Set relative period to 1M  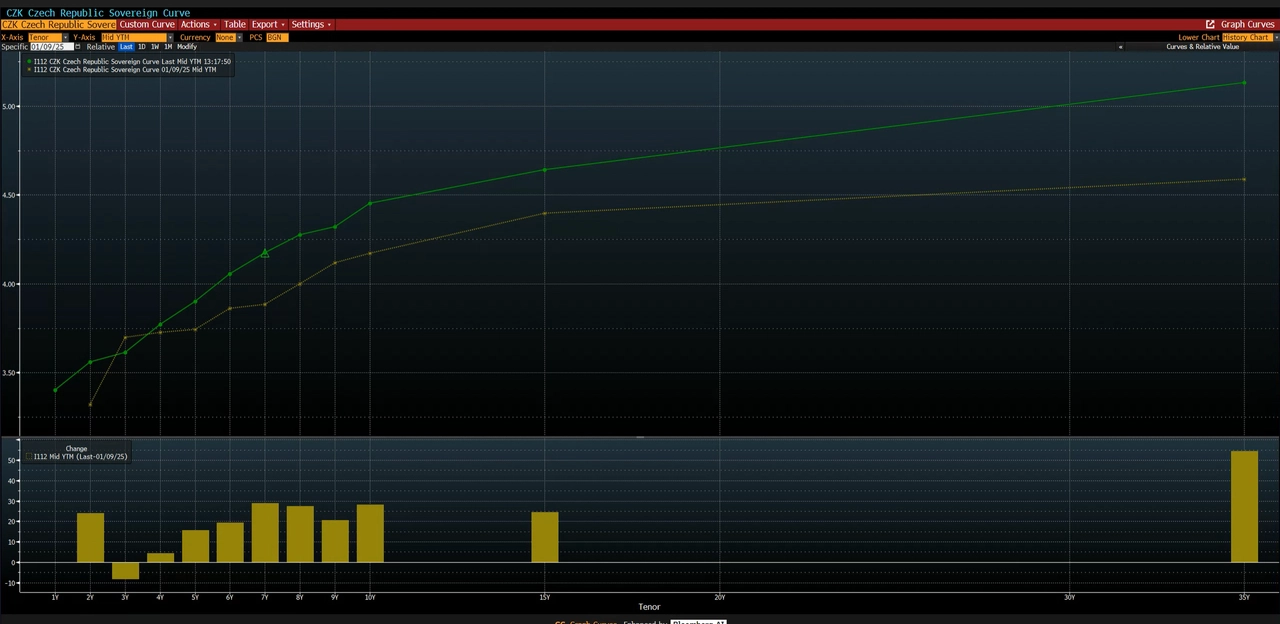pos(168,47)
